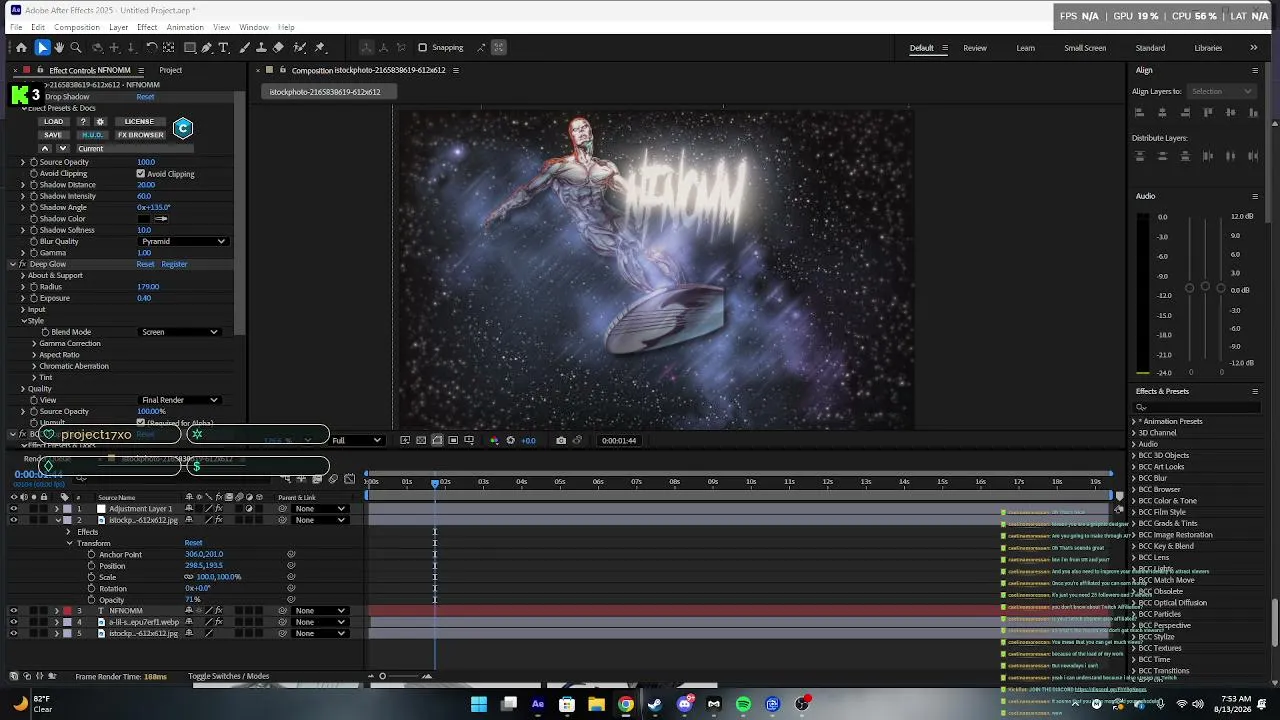
Task: Click the BCC settings gear icon
Action: tap(99, 122)
